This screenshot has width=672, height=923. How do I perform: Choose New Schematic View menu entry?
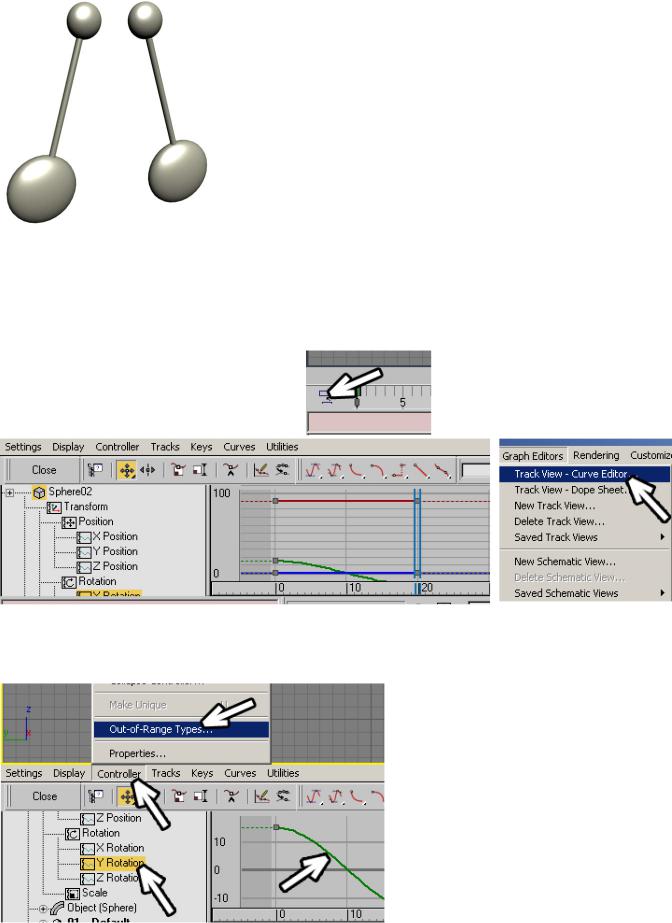point(585,562)
